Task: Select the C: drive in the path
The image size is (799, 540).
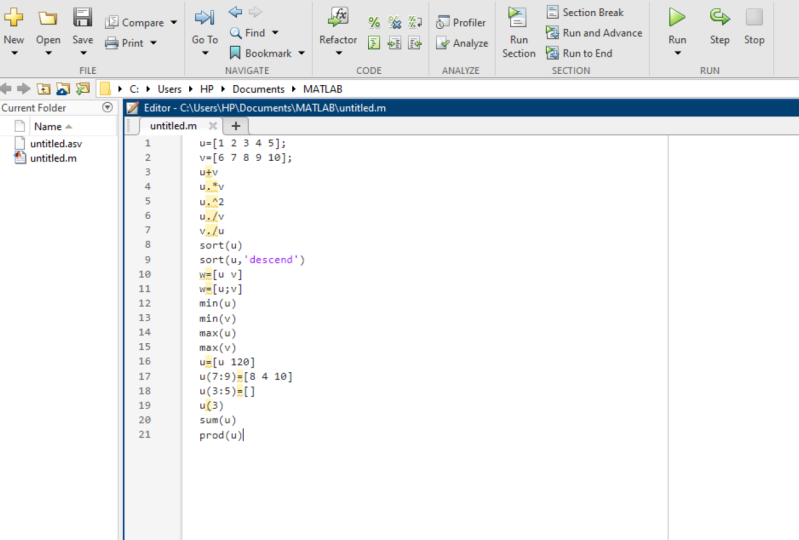Action: [x=134, y=89]
